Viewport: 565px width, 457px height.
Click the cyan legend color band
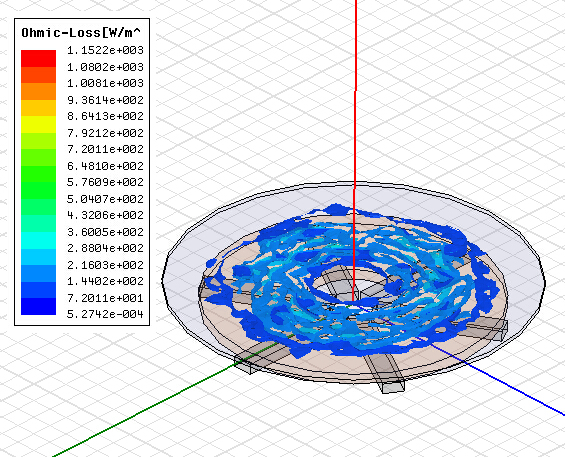[39, 240]
